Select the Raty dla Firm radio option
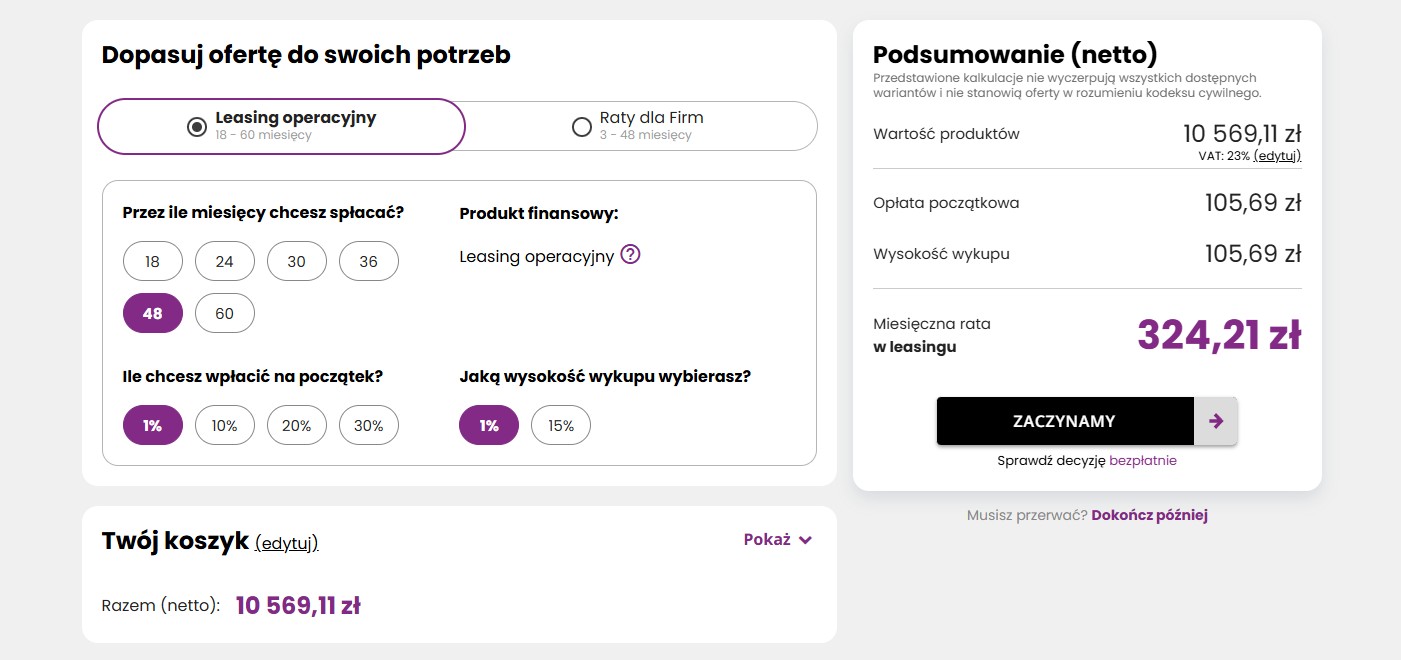This screenshot has width=1401, height=660. point(582,126)
